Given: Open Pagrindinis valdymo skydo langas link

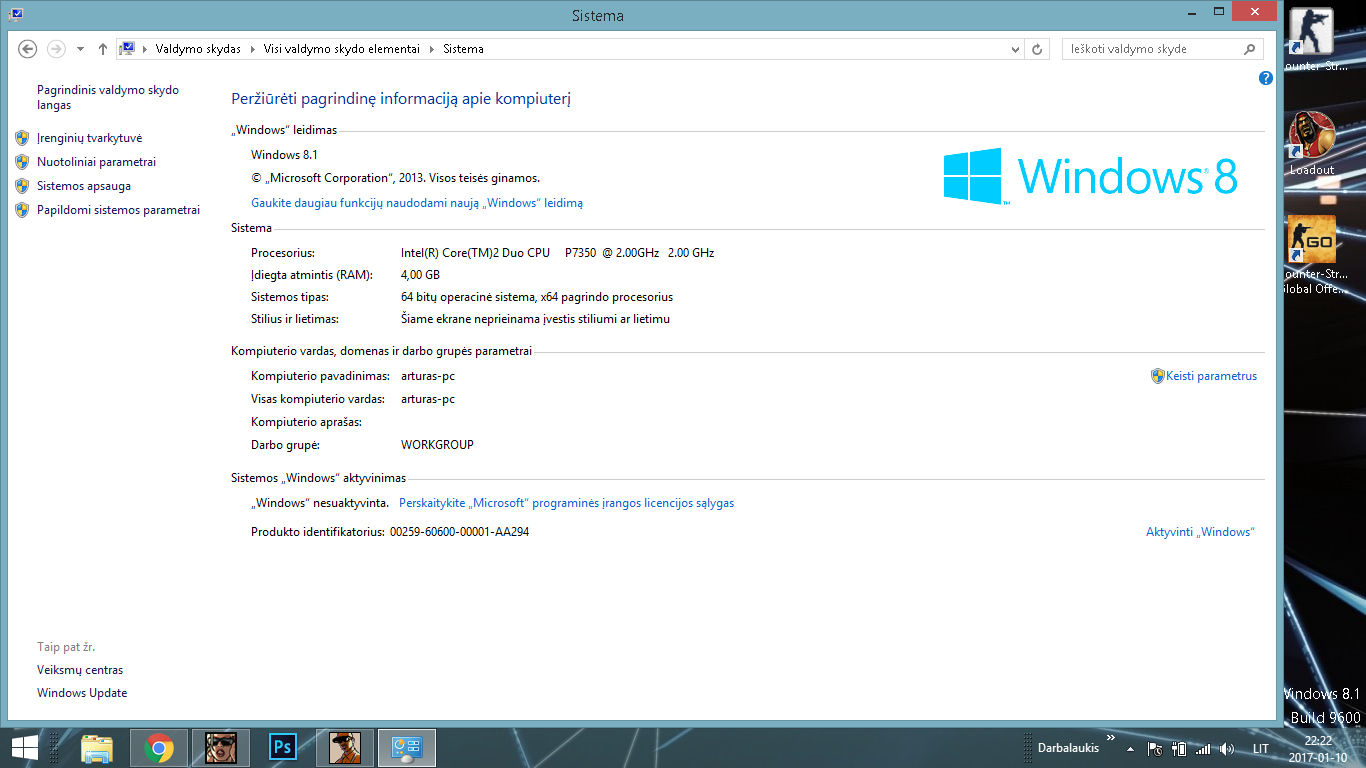Looking at the screenshot, I should pyautogui.click(x=108, y=97).
